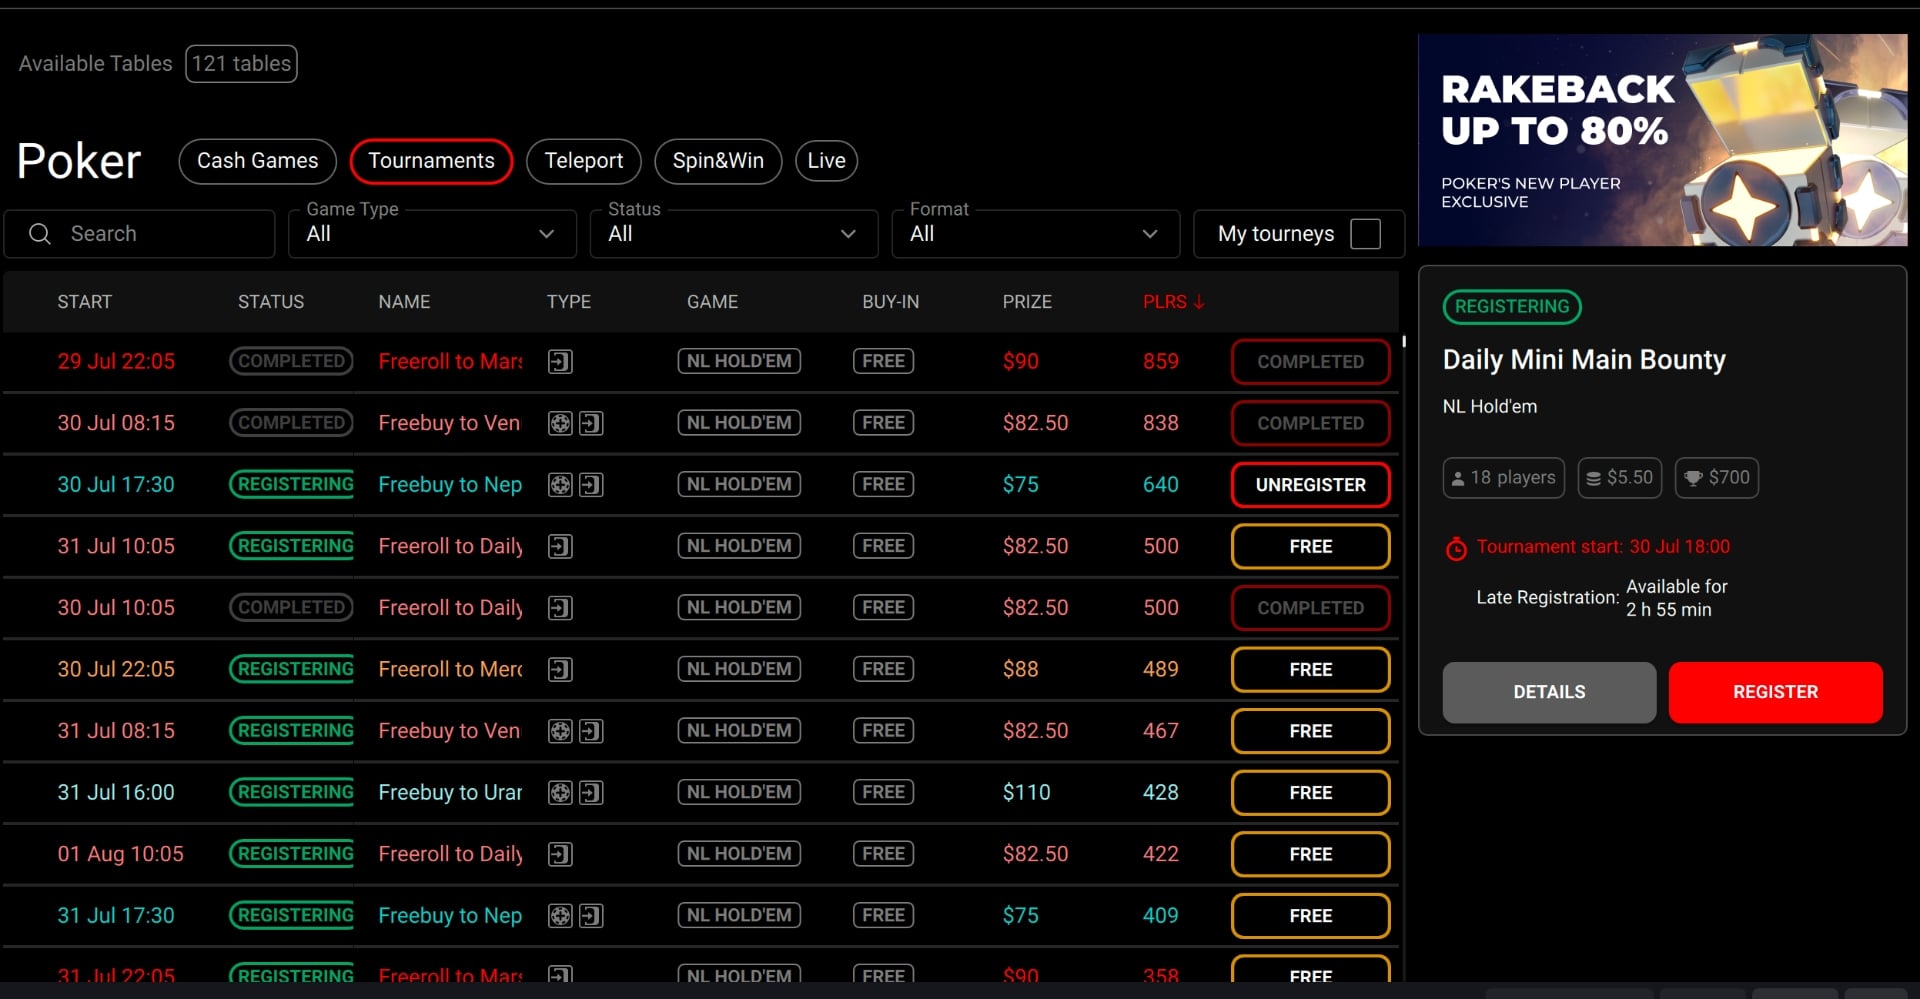
Task: Click the PLRS sort arrow icon
Action: [1199, 302]
